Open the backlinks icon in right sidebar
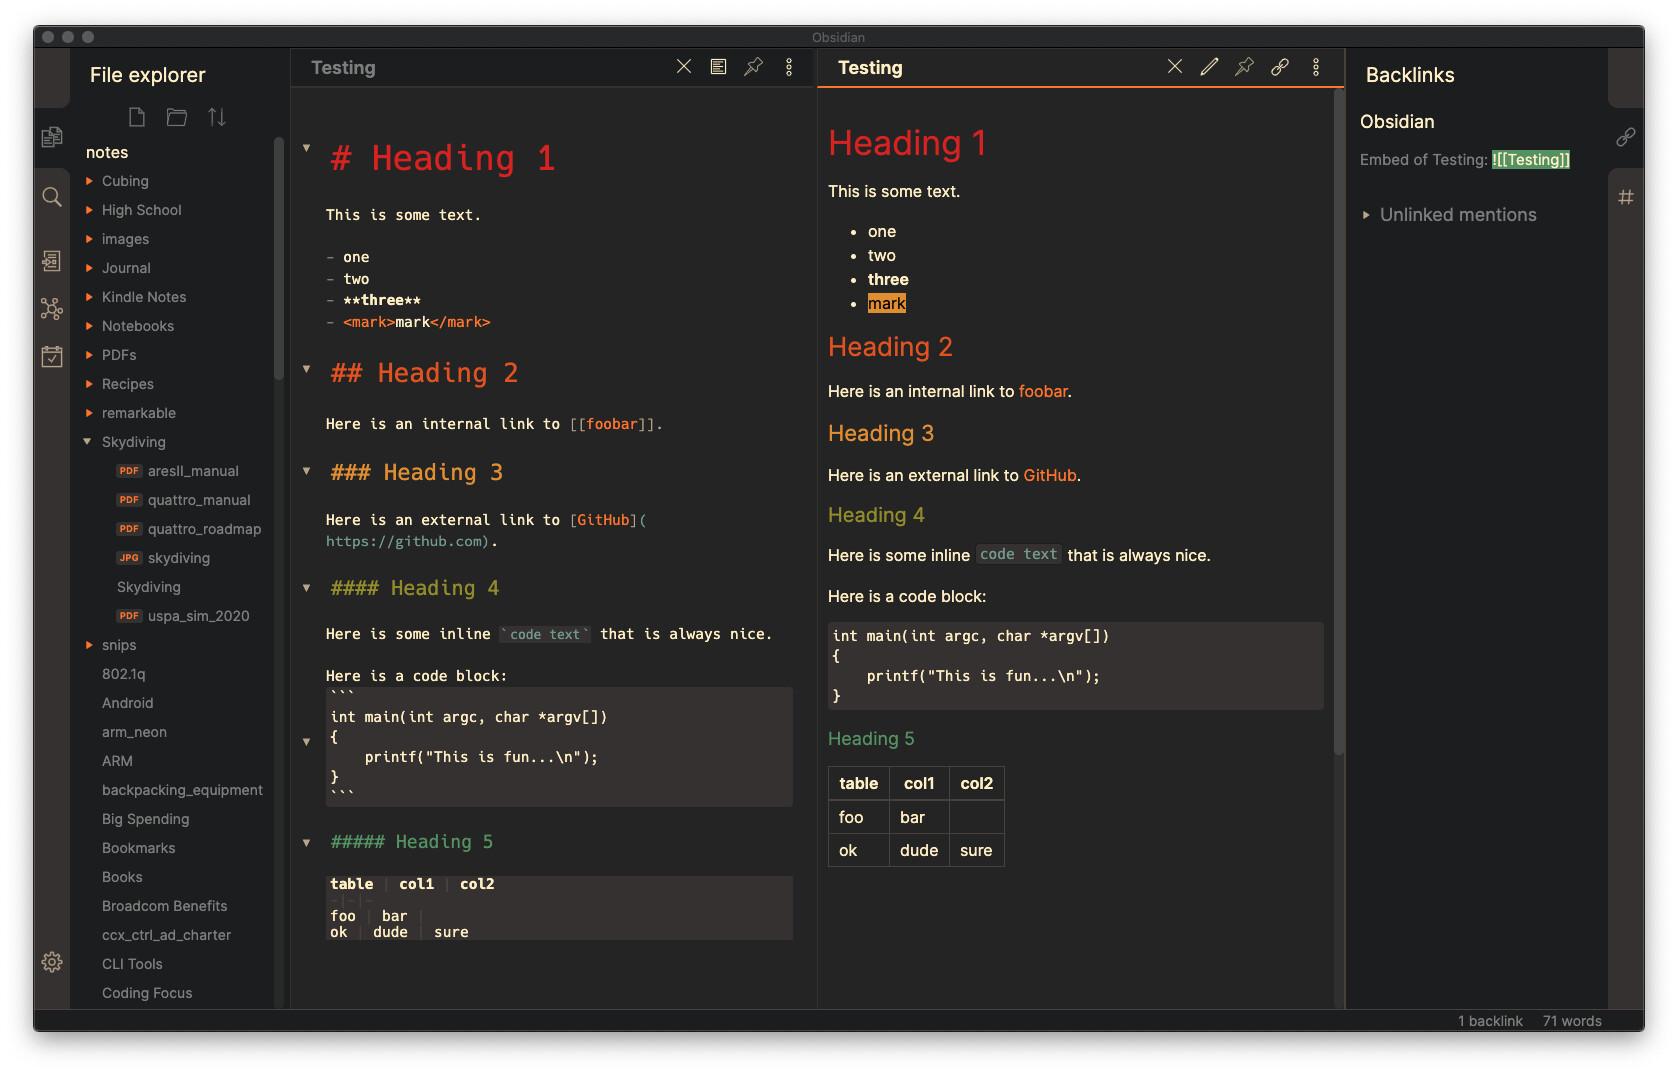 point(1626,137)
